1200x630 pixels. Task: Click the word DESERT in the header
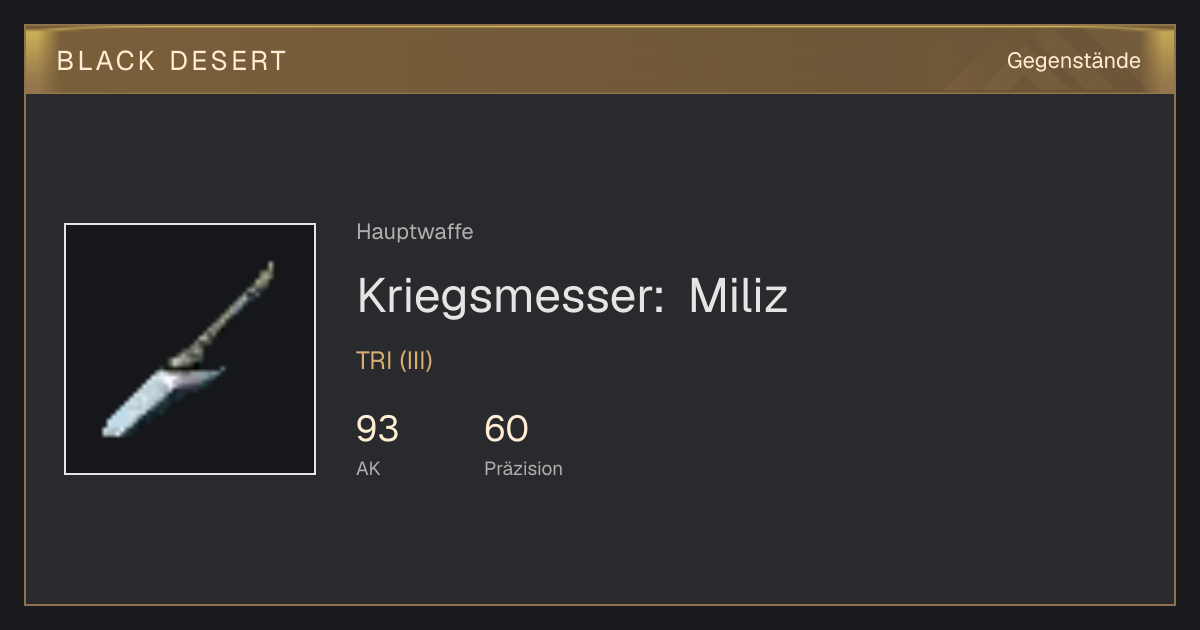pyautogui.click(x=228, y=61)
